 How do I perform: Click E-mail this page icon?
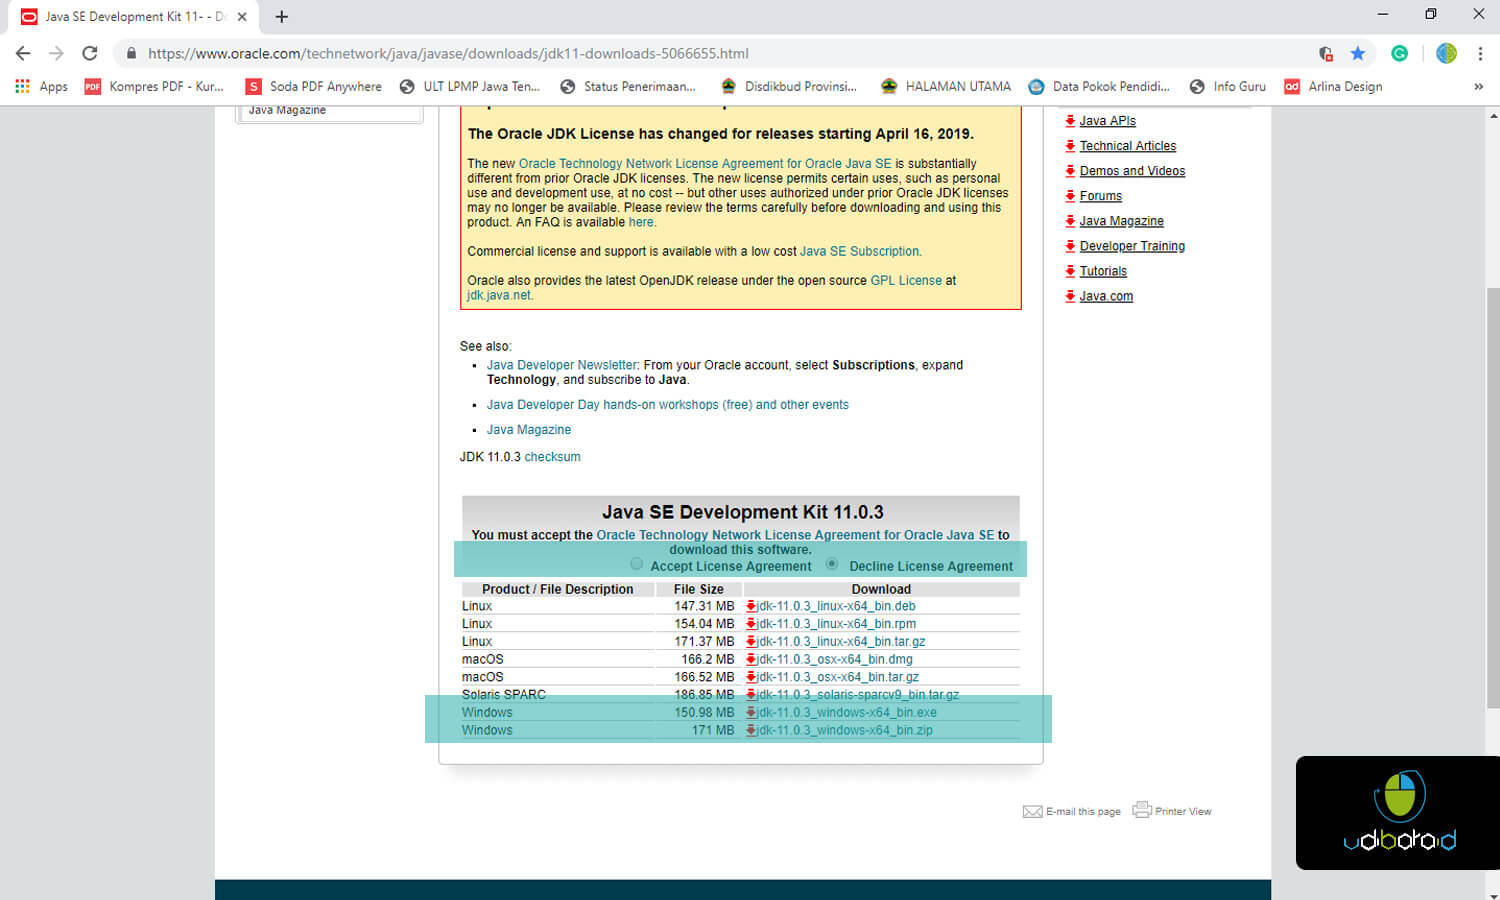click(1033, 811)
